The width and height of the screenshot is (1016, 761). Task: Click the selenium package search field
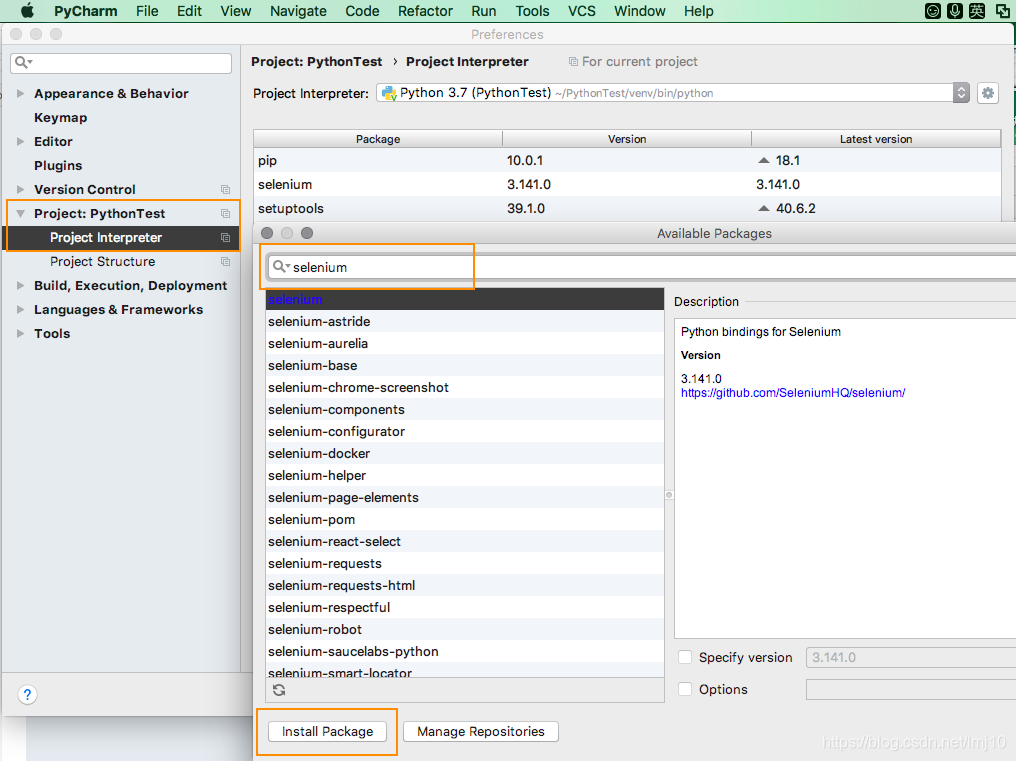(641, 267)
